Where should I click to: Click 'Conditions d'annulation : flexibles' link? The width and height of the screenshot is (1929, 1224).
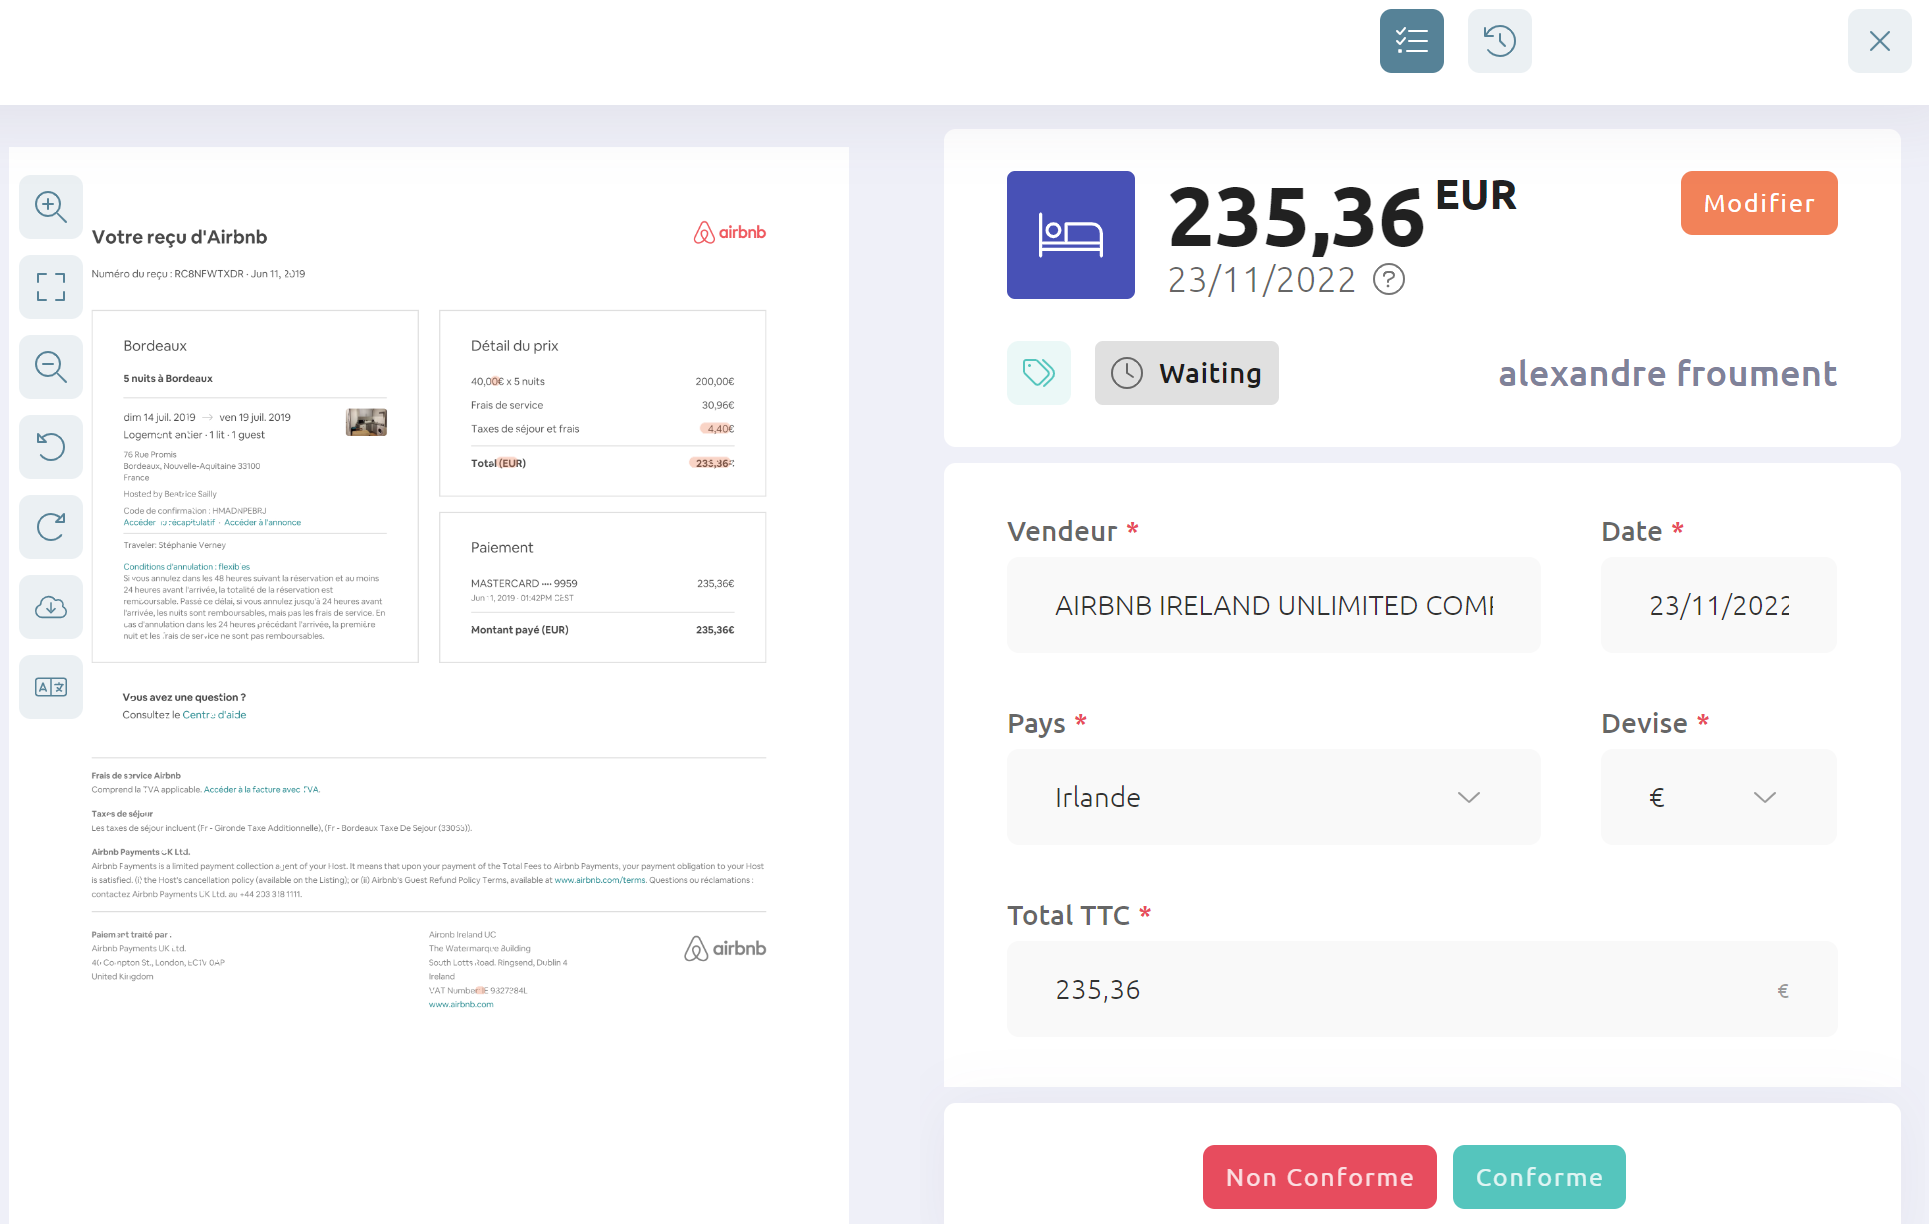(x=187, y=567)
